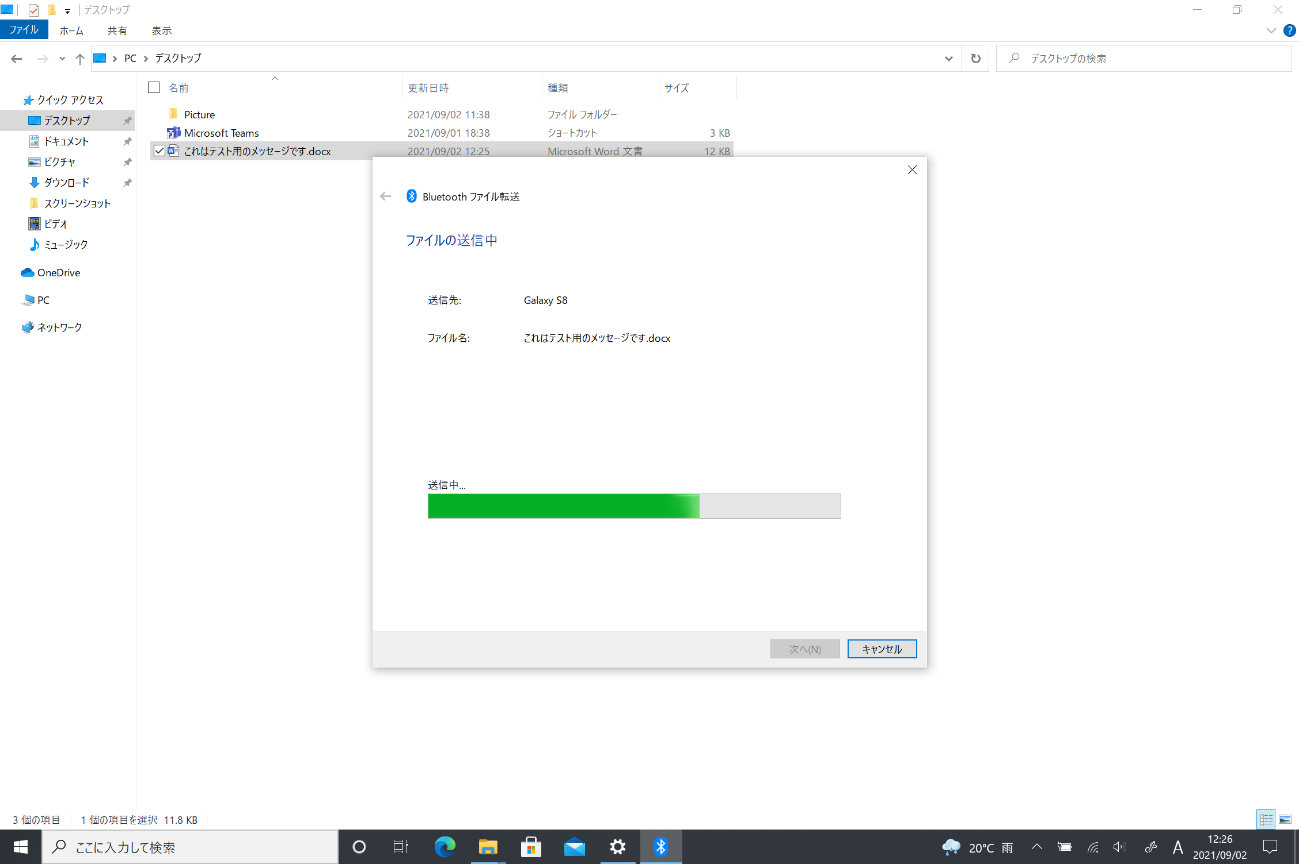Launch Microsoft Edge from the taskbar
1299x864 pixels.
[x=445, y=847]
